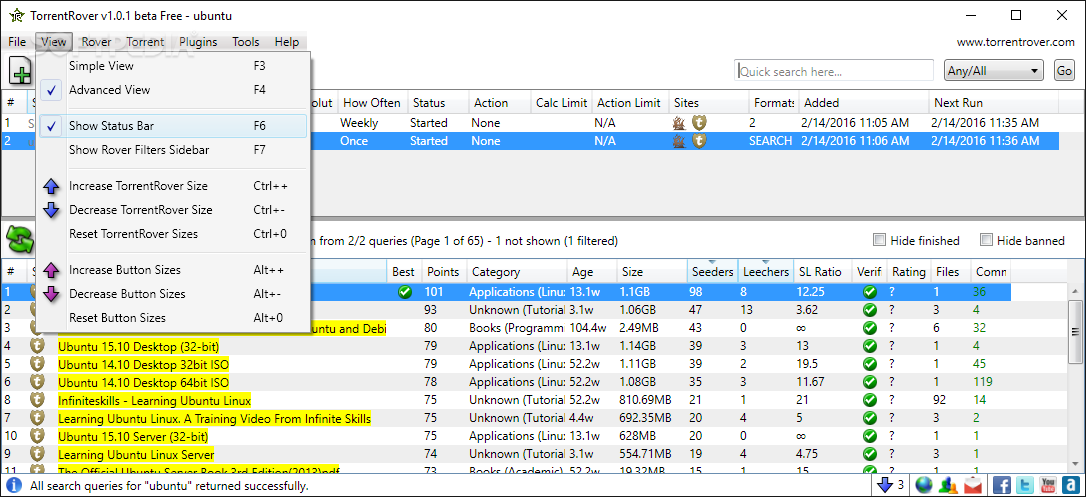Click the Status column header
This screenshot has width=1086, height=497.
pos(438,102)
